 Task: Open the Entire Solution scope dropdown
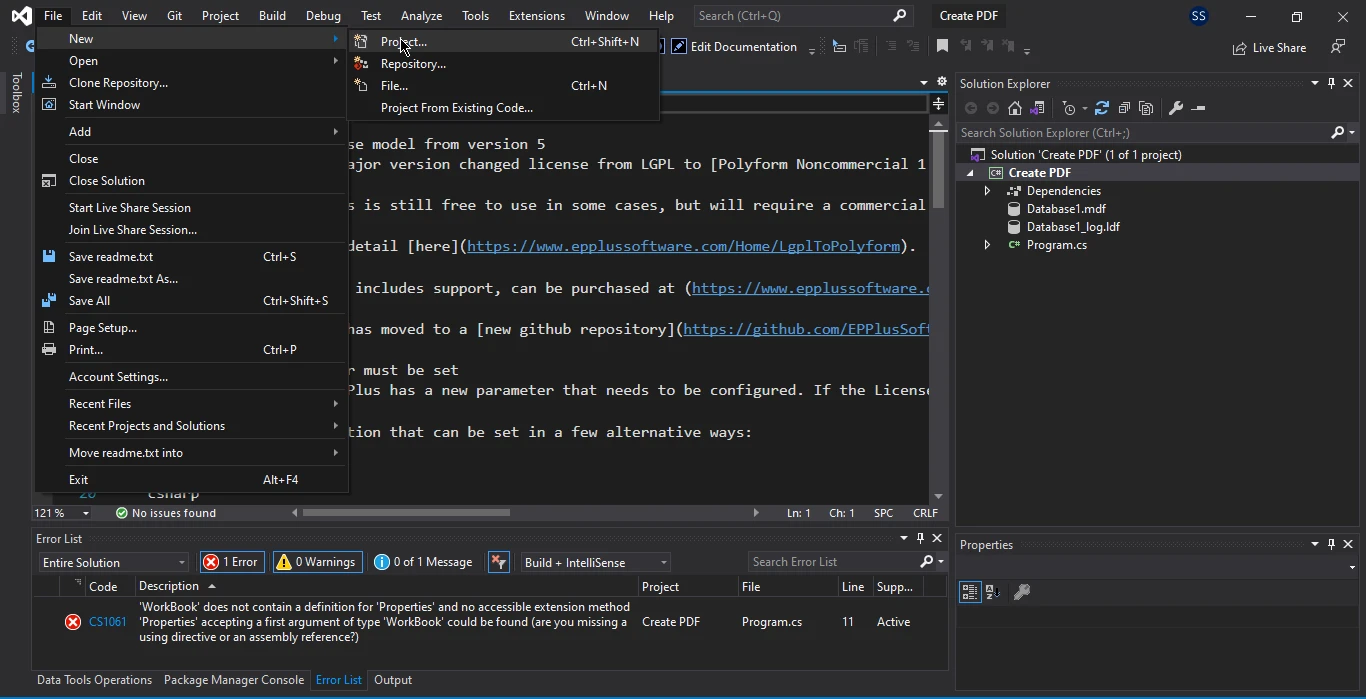coord(113,562)
